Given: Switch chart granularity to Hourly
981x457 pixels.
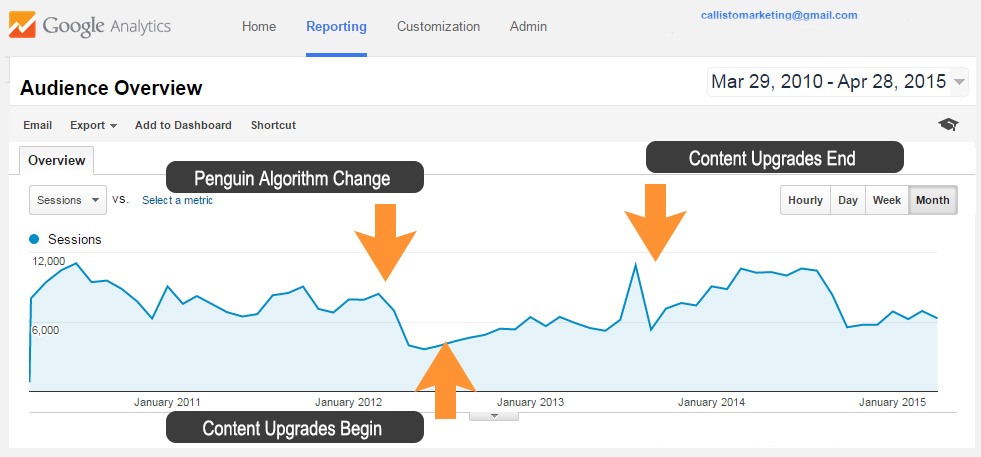Looking at the screenshot, I should pyautogui.click(x=805, y=200).
